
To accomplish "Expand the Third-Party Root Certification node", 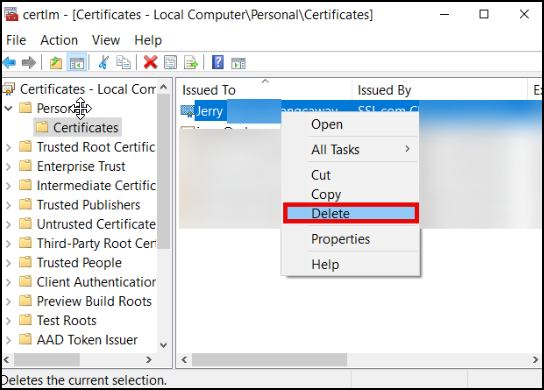I will 9,244.
